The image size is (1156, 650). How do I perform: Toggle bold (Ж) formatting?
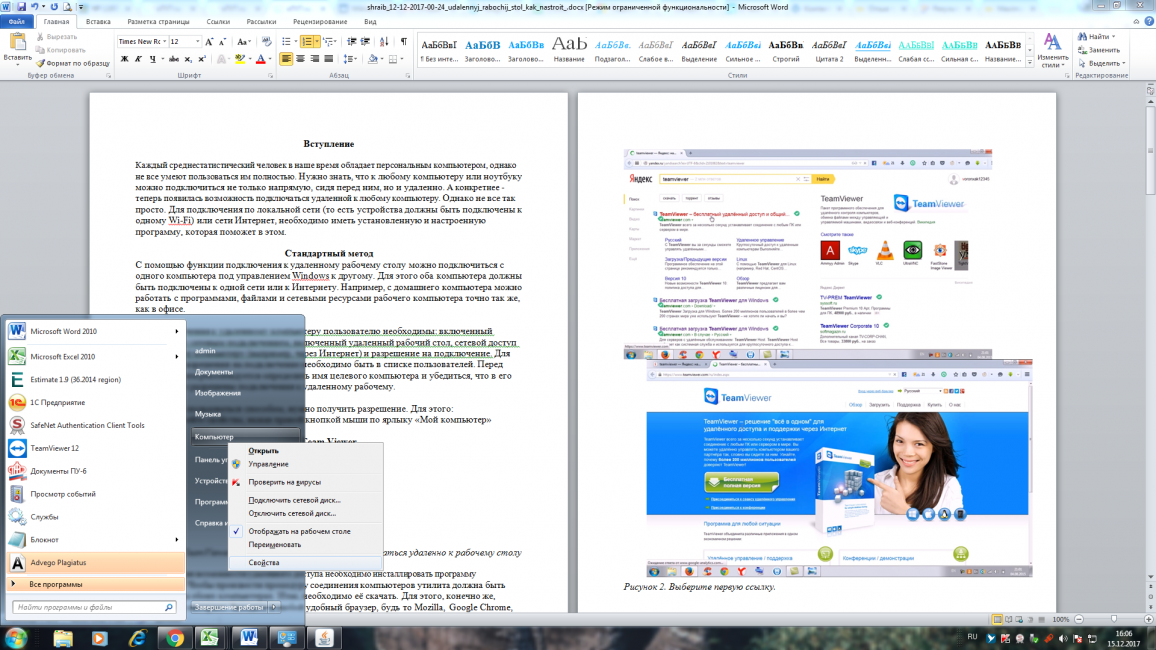[x=124, y=59]
